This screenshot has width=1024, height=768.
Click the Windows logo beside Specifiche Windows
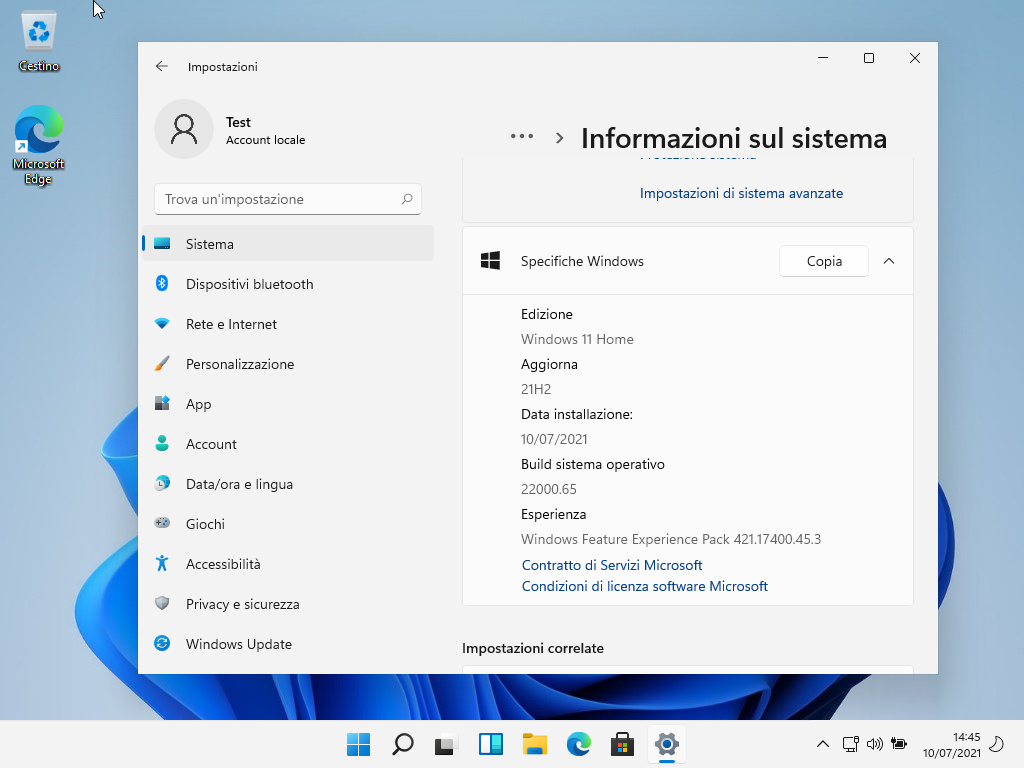tap(490, 261)
